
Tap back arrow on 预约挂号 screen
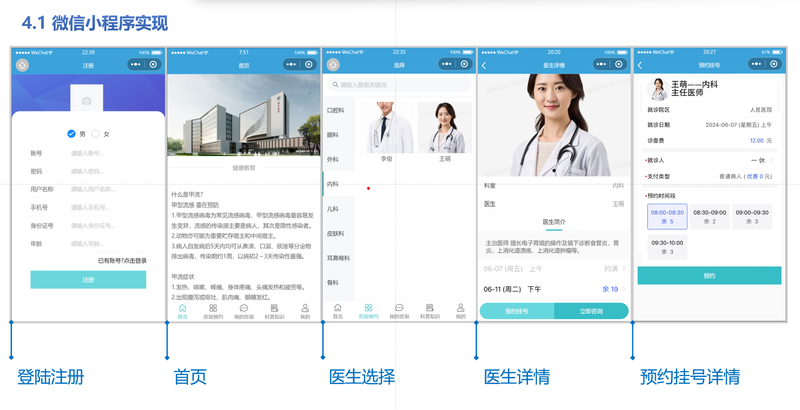coord(640,65)
